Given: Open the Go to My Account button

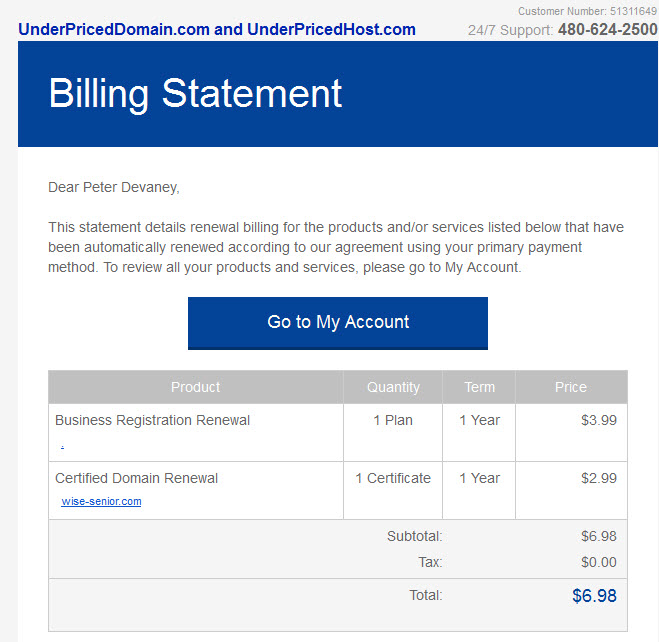Looking at the screenshot, I should point(337,323).
